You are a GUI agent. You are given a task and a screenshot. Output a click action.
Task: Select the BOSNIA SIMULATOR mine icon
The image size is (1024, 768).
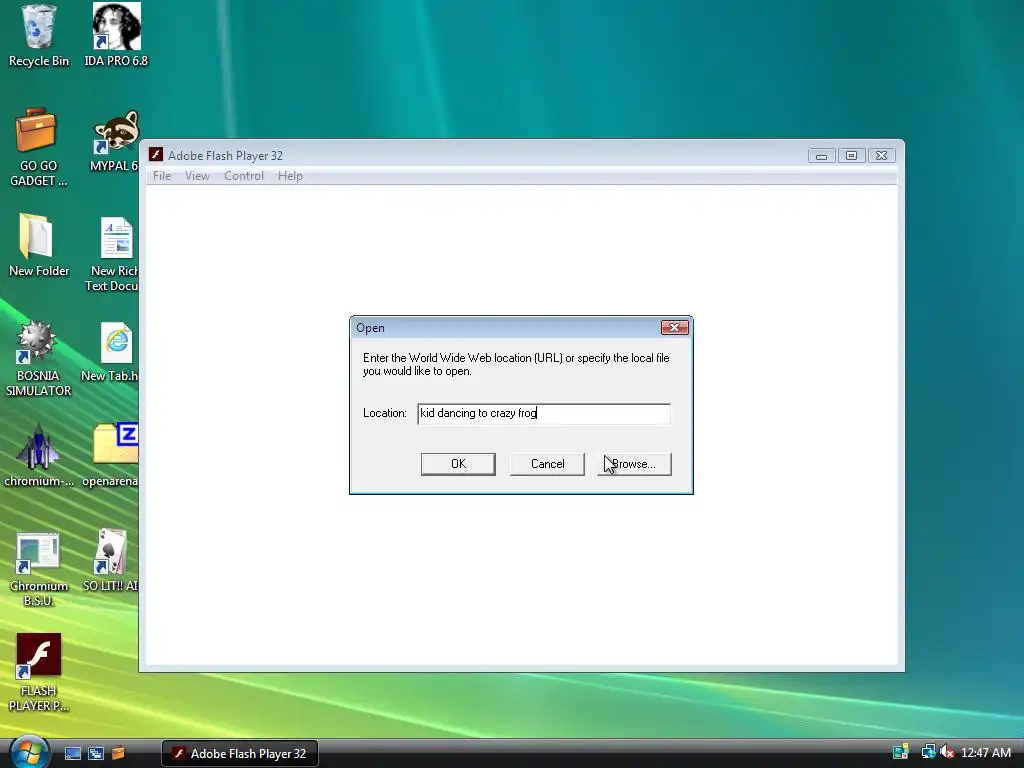[x=37, y=341]
